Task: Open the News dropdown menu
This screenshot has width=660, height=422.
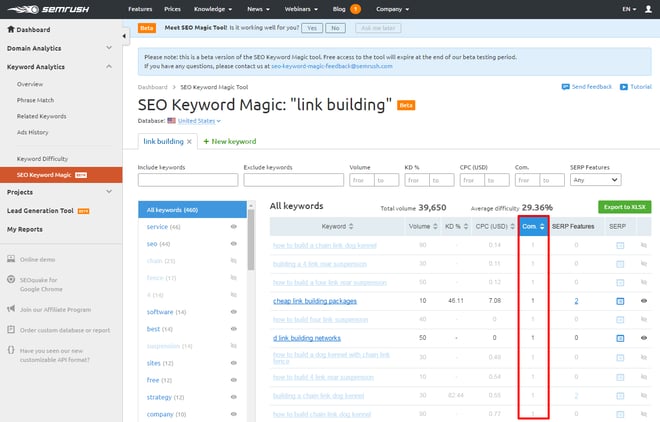Action: pos(258,9)
